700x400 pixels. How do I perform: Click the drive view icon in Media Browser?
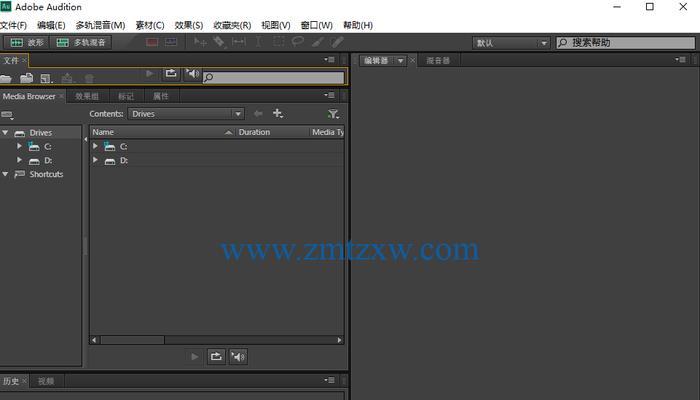(7, 115)
